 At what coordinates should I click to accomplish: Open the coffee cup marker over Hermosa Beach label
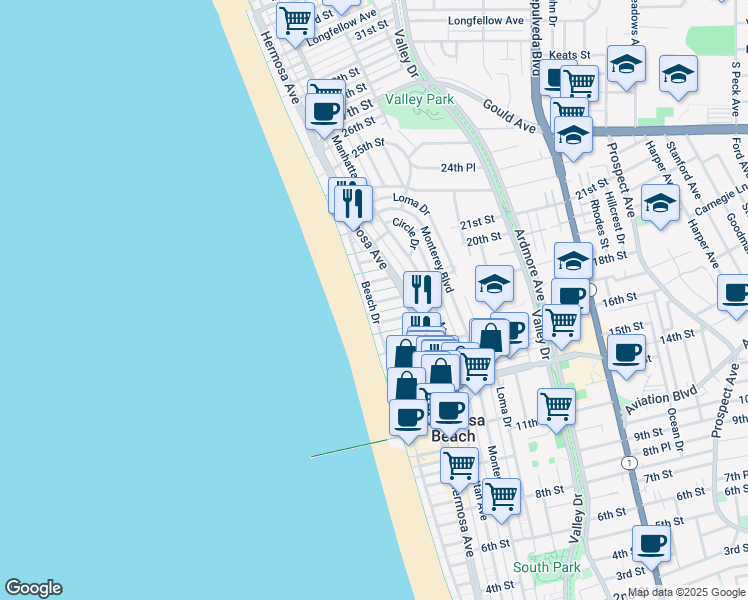click(x=449, y=412)
